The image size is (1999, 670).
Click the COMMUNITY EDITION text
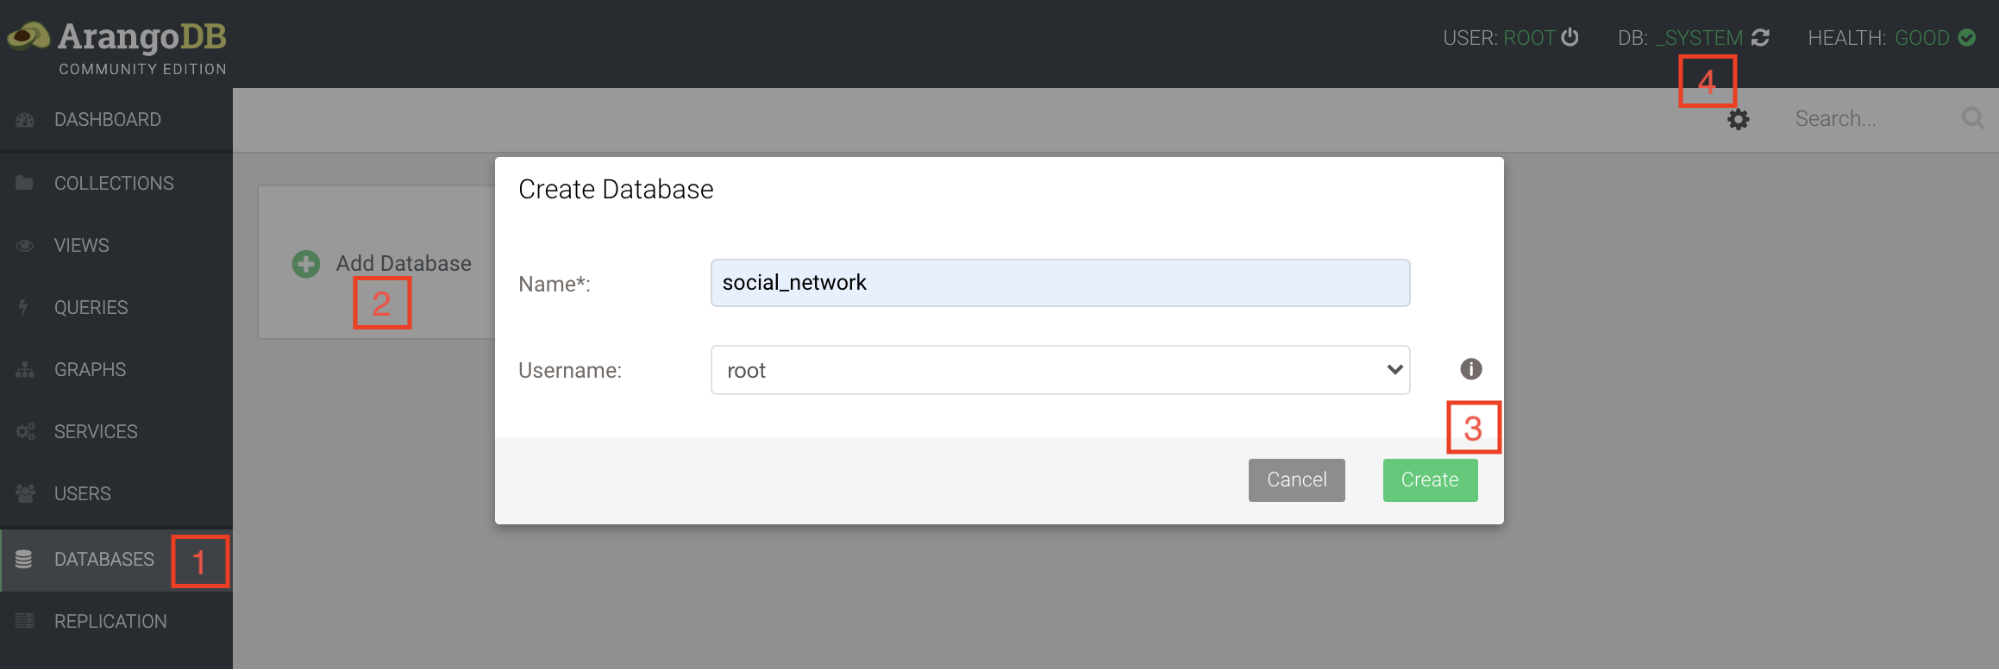(x=143, y=69)
